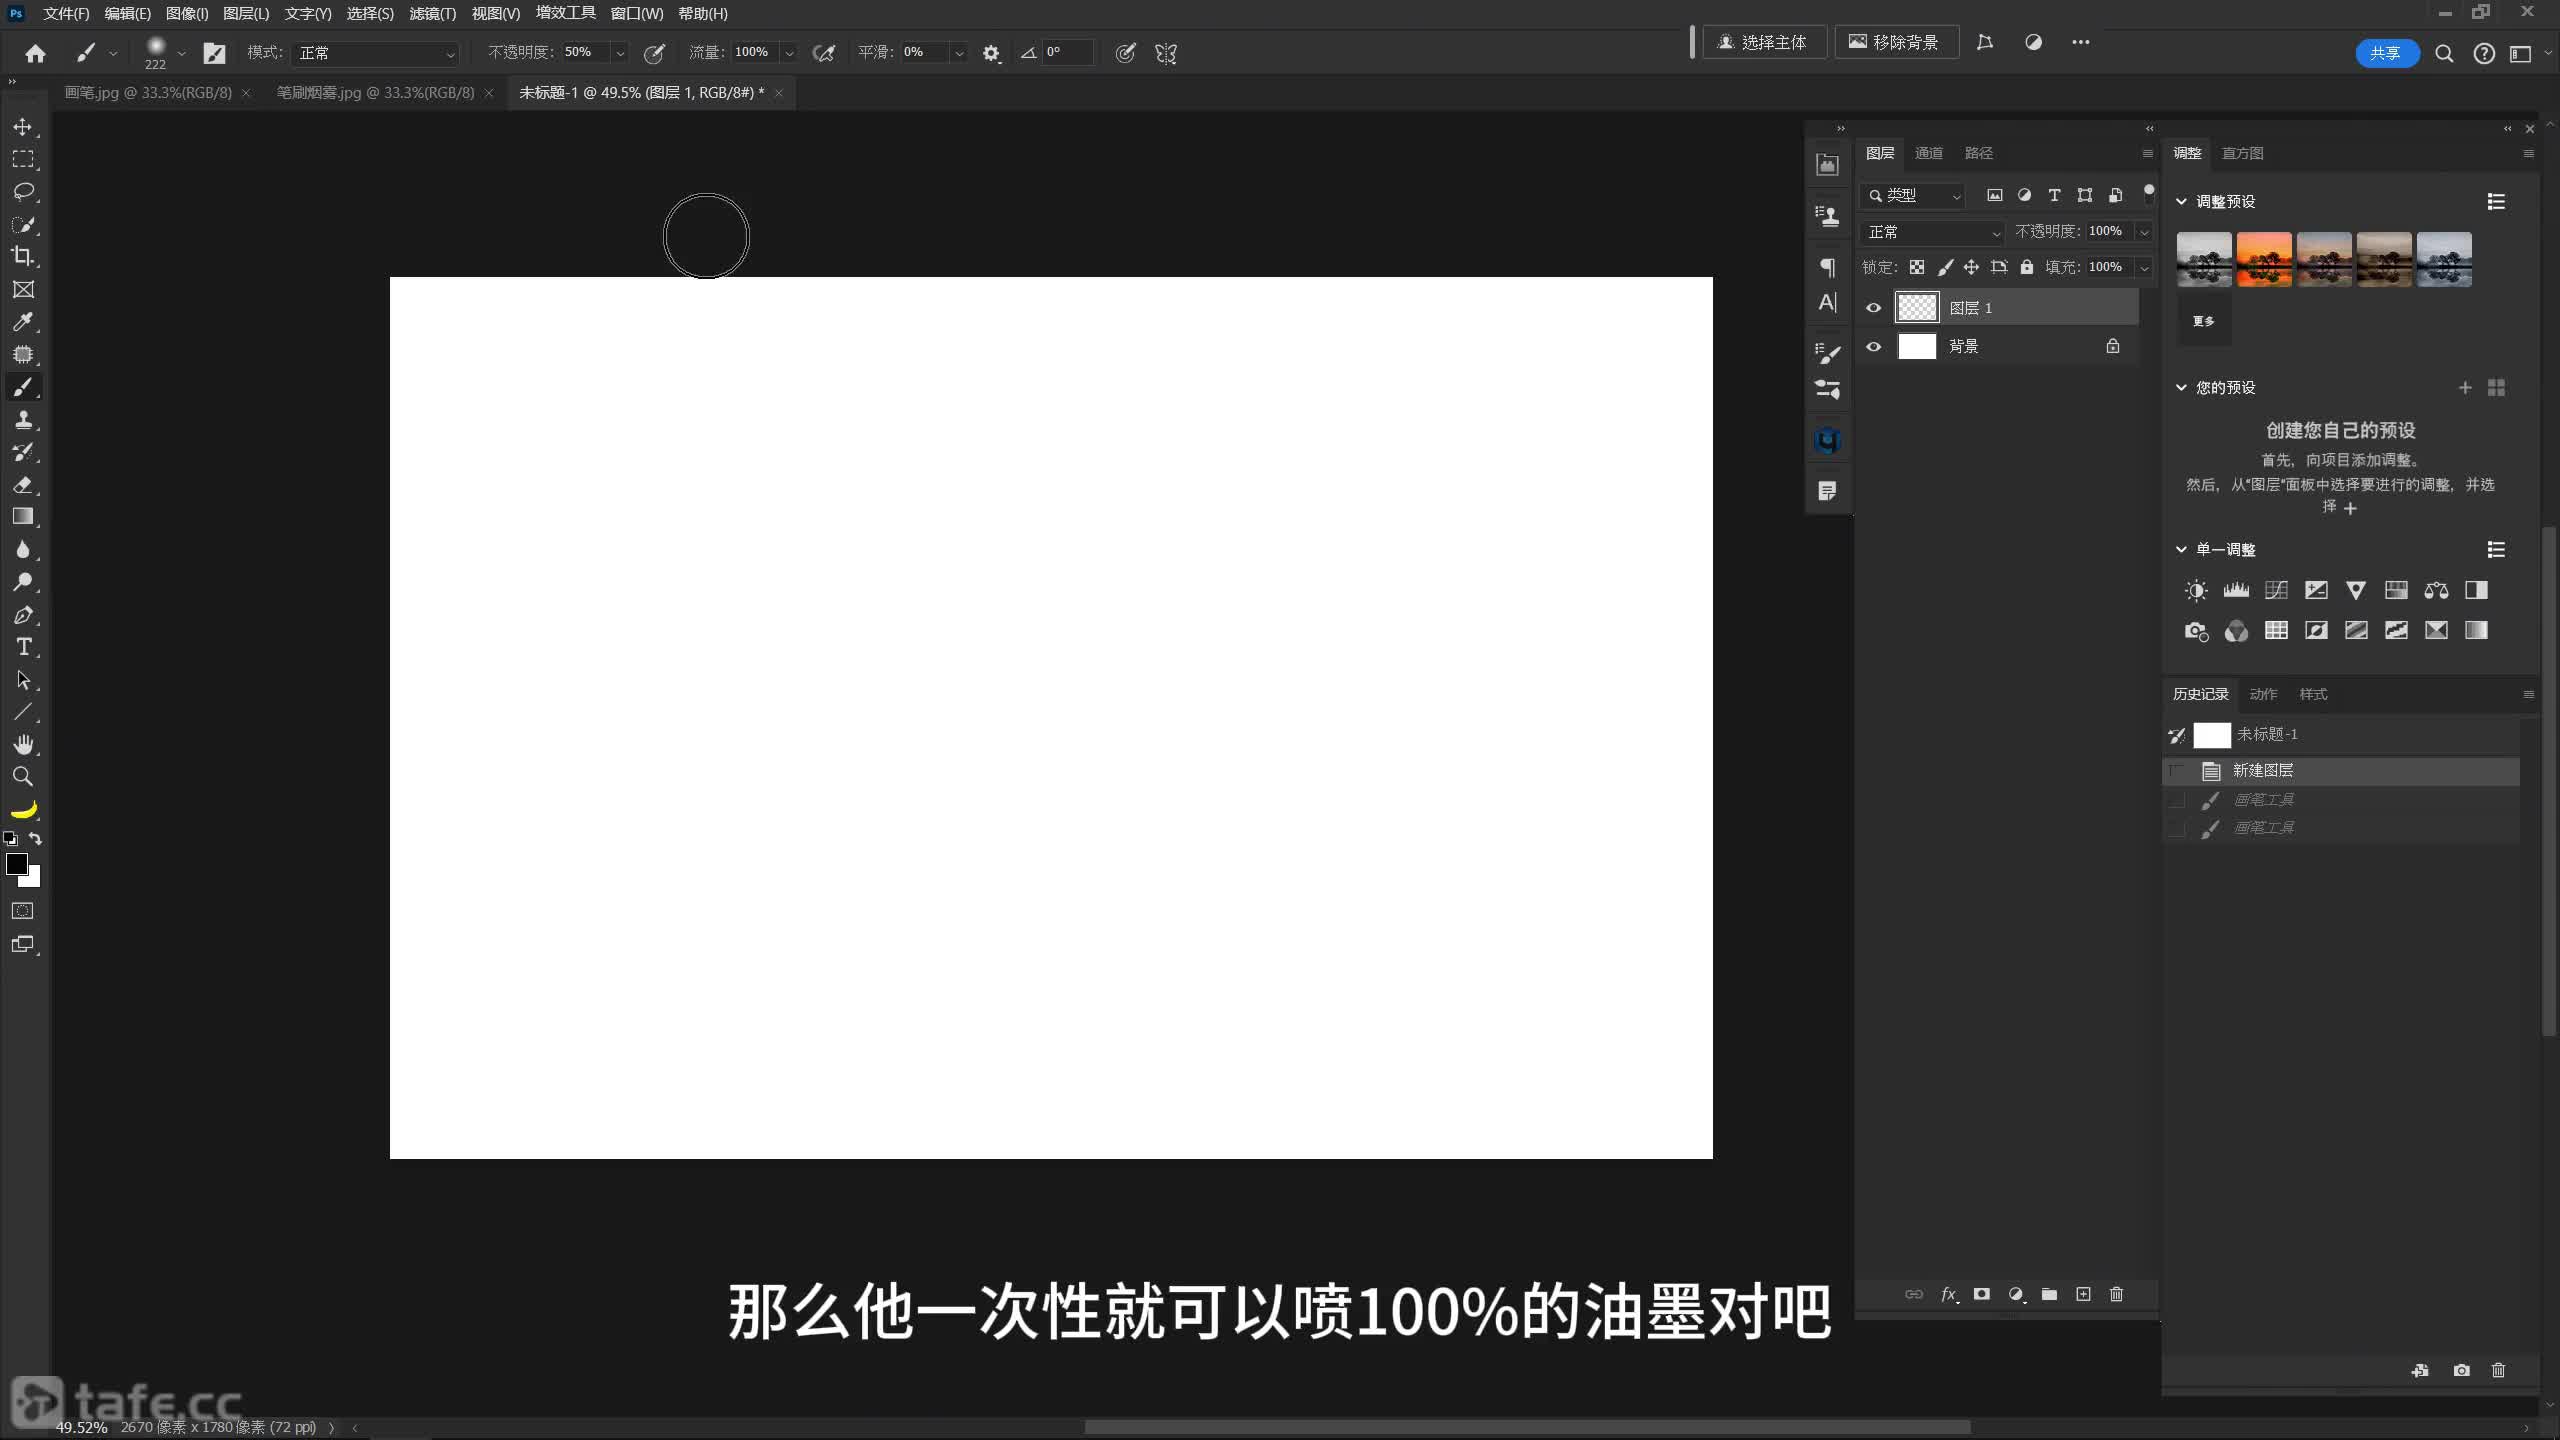Select the Crop tool
The image size is (2560, 1440).
23,256
